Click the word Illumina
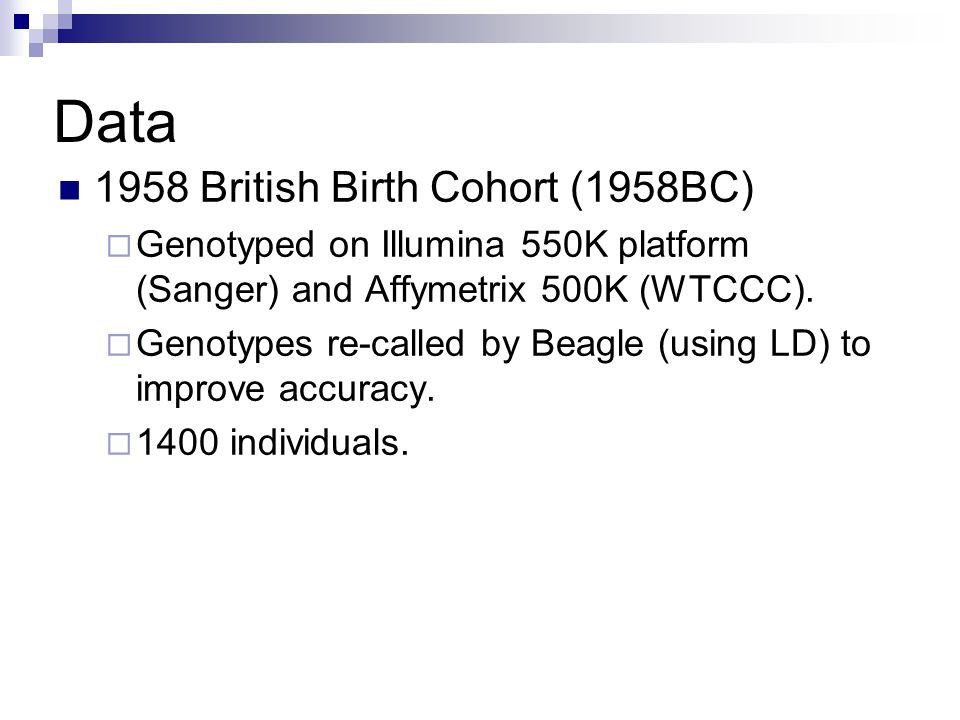 pos(443,244)
